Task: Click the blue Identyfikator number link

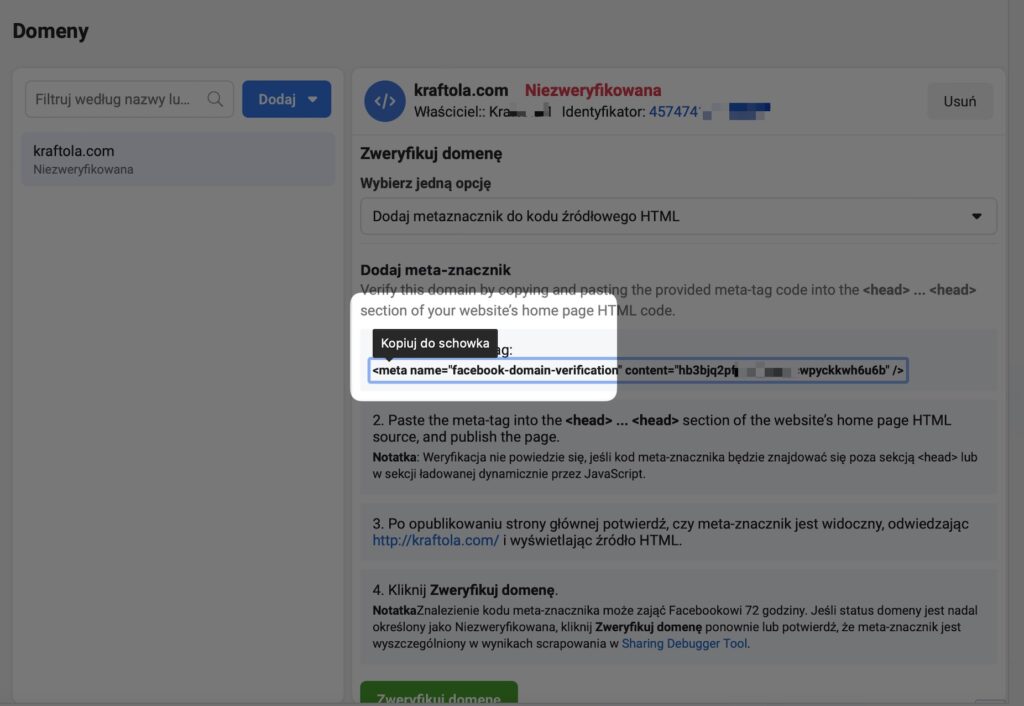Action: click(709, 112)
